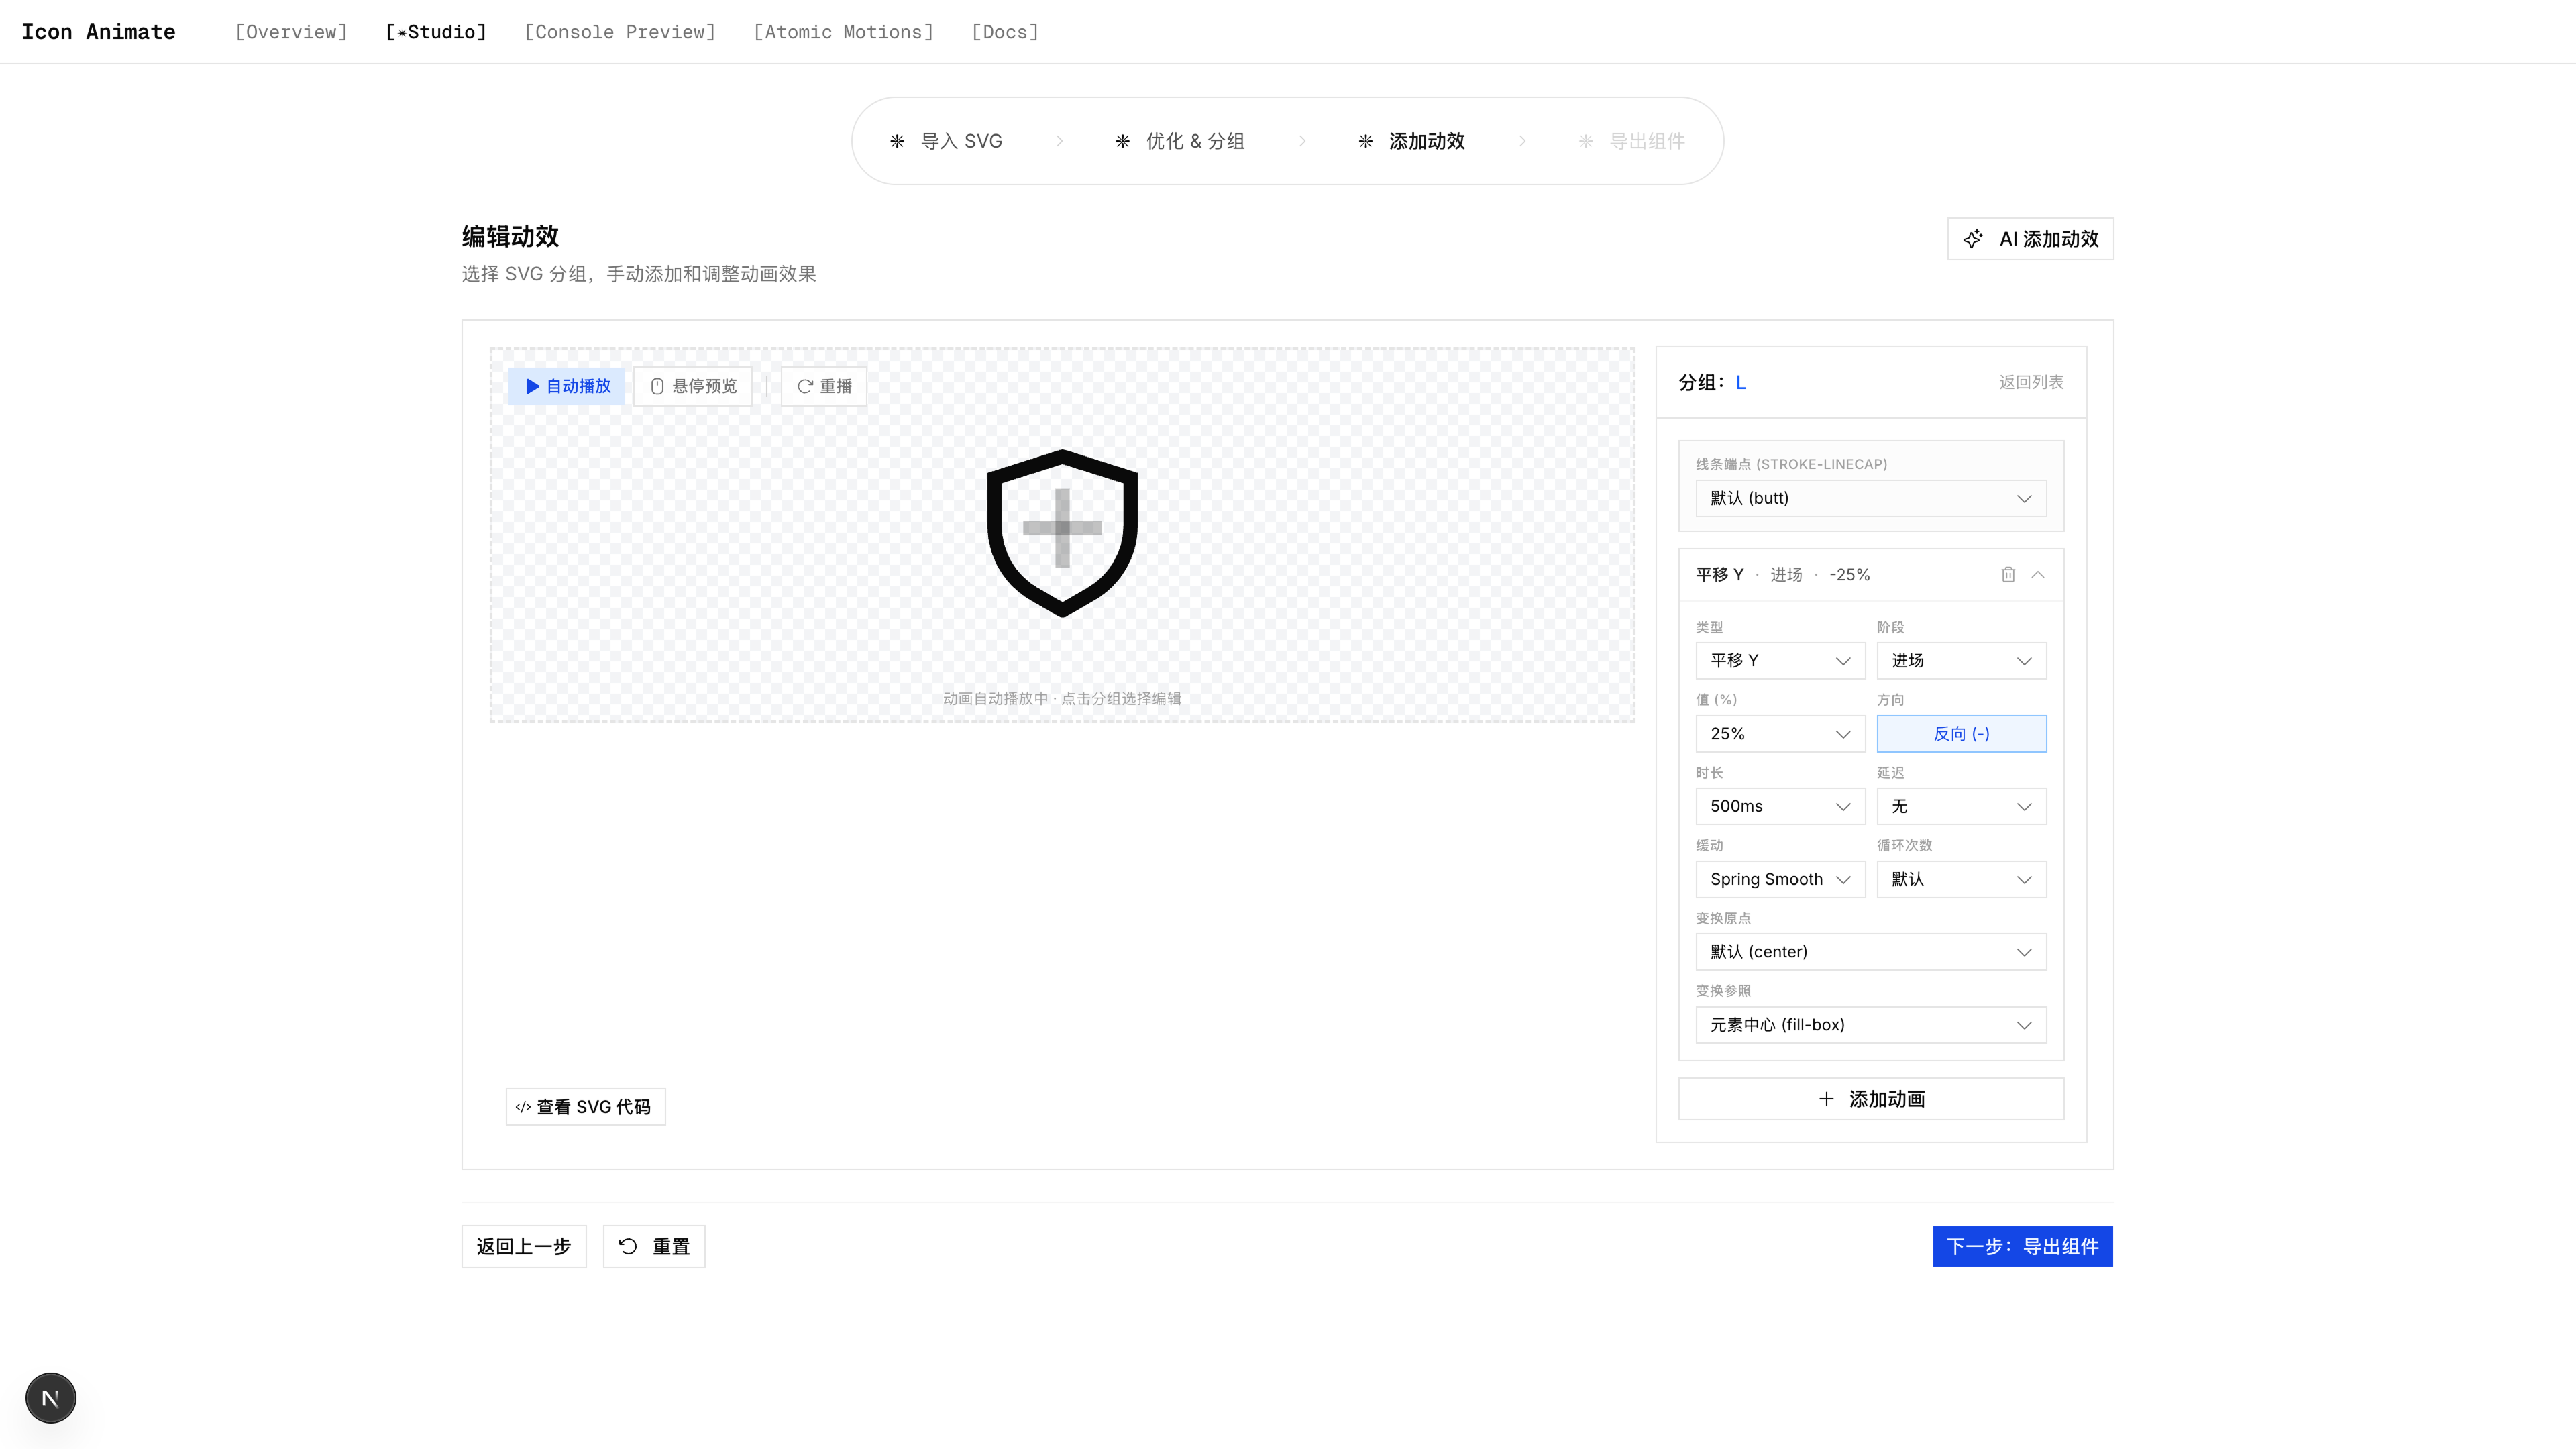The image size is (2576, 1449).
Task: Open the Console Preview tab
Action: pos(620,32)
